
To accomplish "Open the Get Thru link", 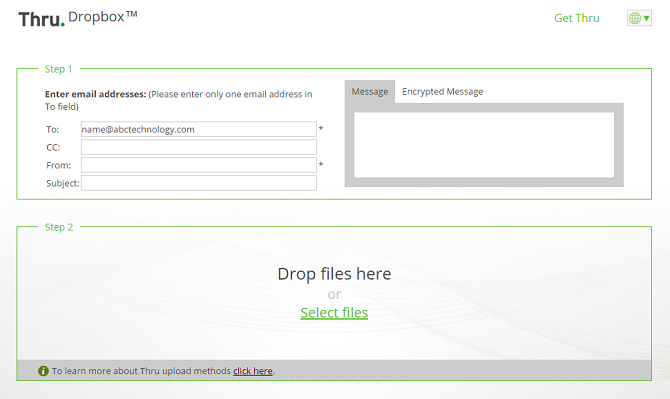I will tap(576, 18).
